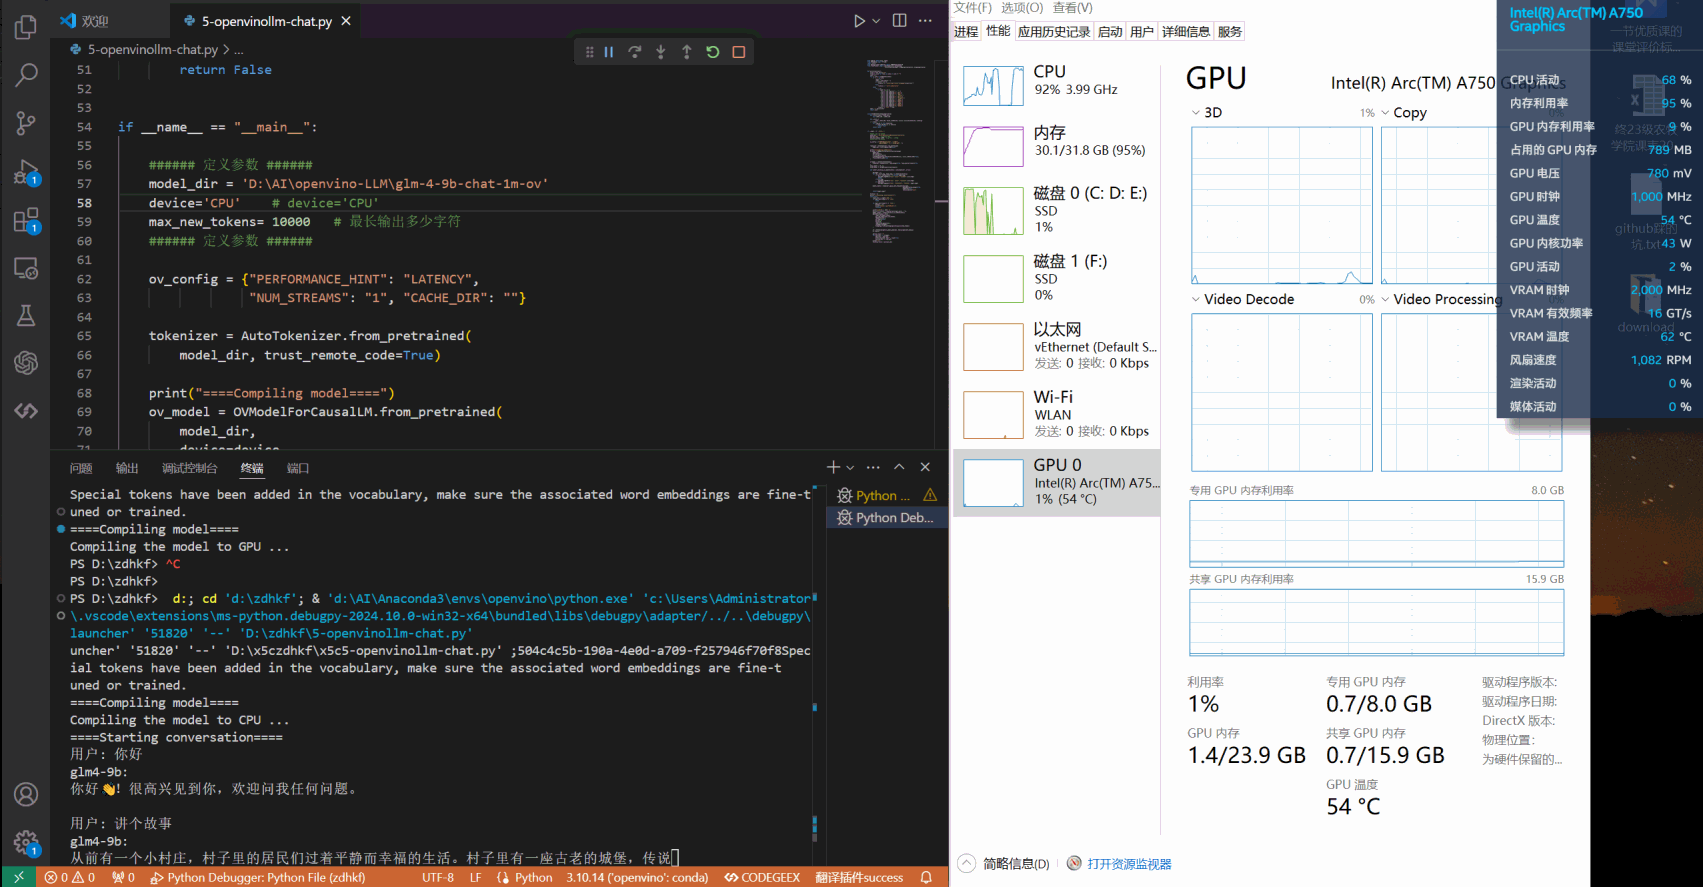Select CPU performance graph entry
This screenshot has width=1703, height=887.
coord(1057,85)
